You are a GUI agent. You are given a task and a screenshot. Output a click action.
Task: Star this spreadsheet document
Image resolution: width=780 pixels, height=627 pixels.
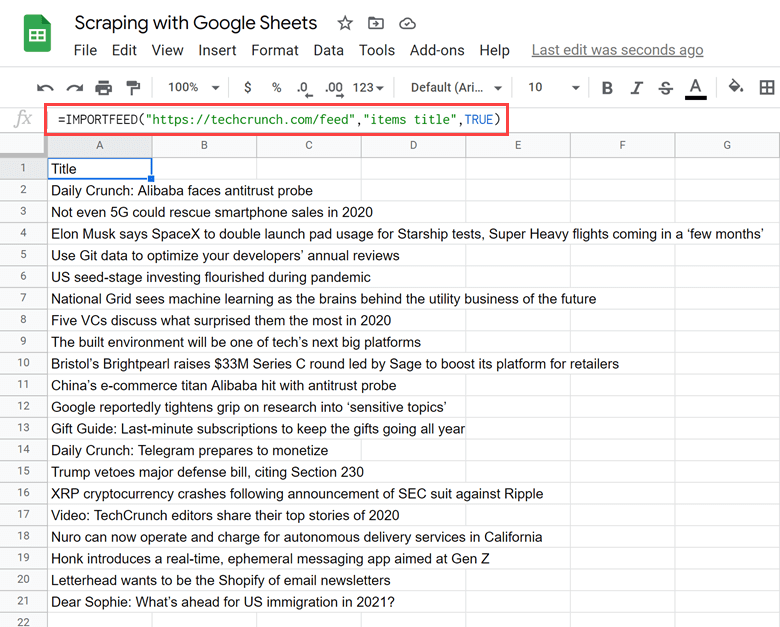click(x=345, y=23)
